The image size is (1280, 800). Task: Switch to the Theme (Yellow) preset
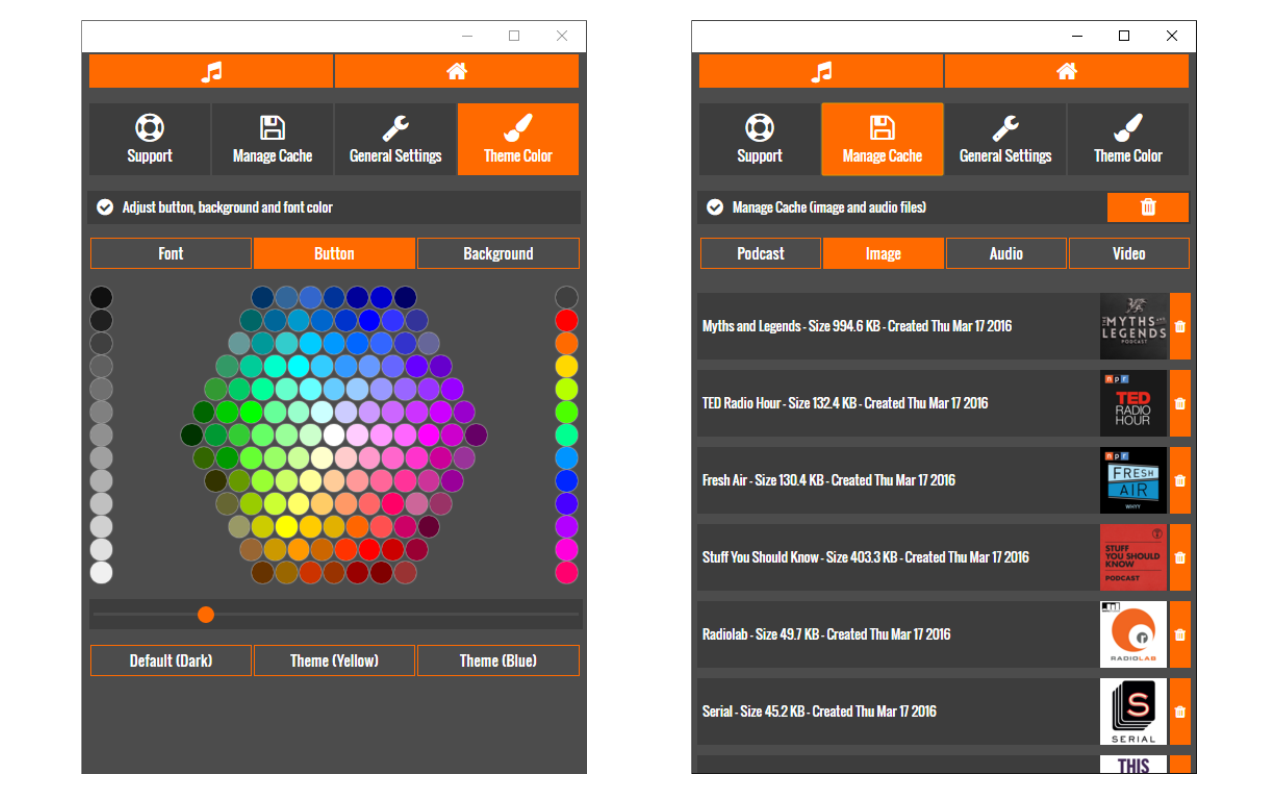tap(334, 660)
